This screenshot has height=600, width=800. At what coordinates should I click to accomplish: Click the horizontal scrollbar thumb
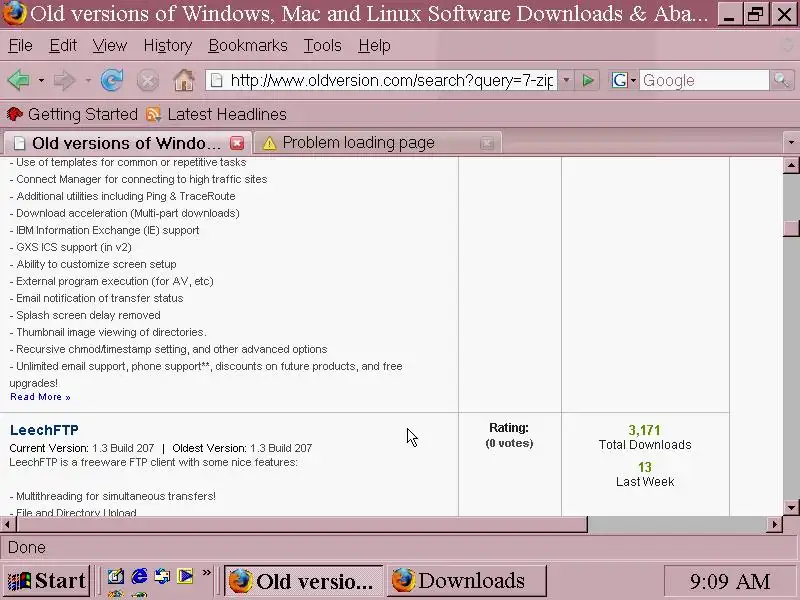[302, 524]
